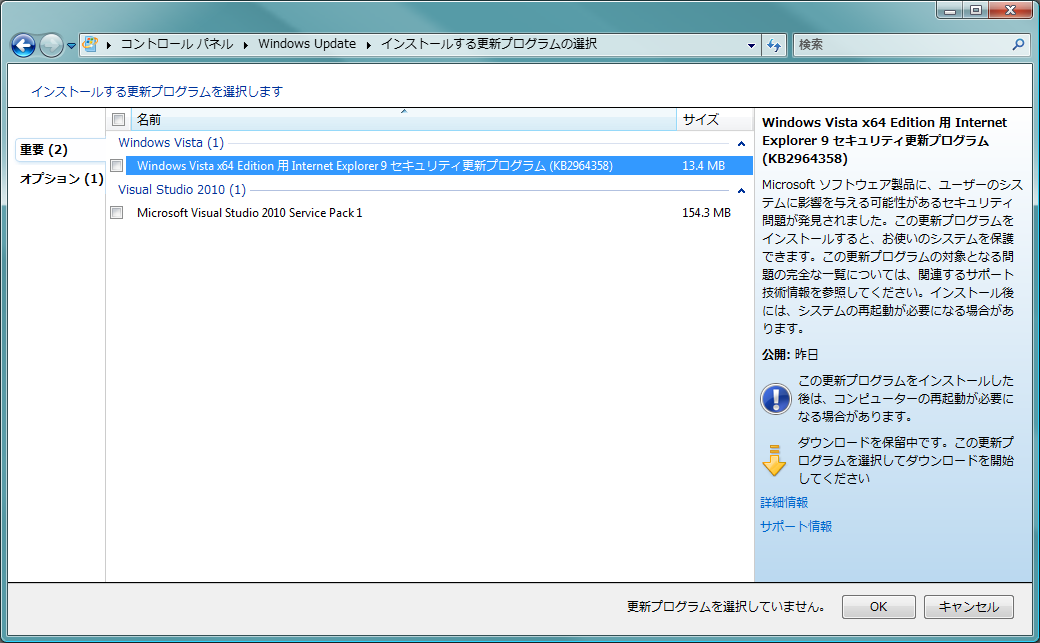Open recent pages dropdown beside navigation arrows
This screenshot has width=1040, height=643.
click(71, 46)
